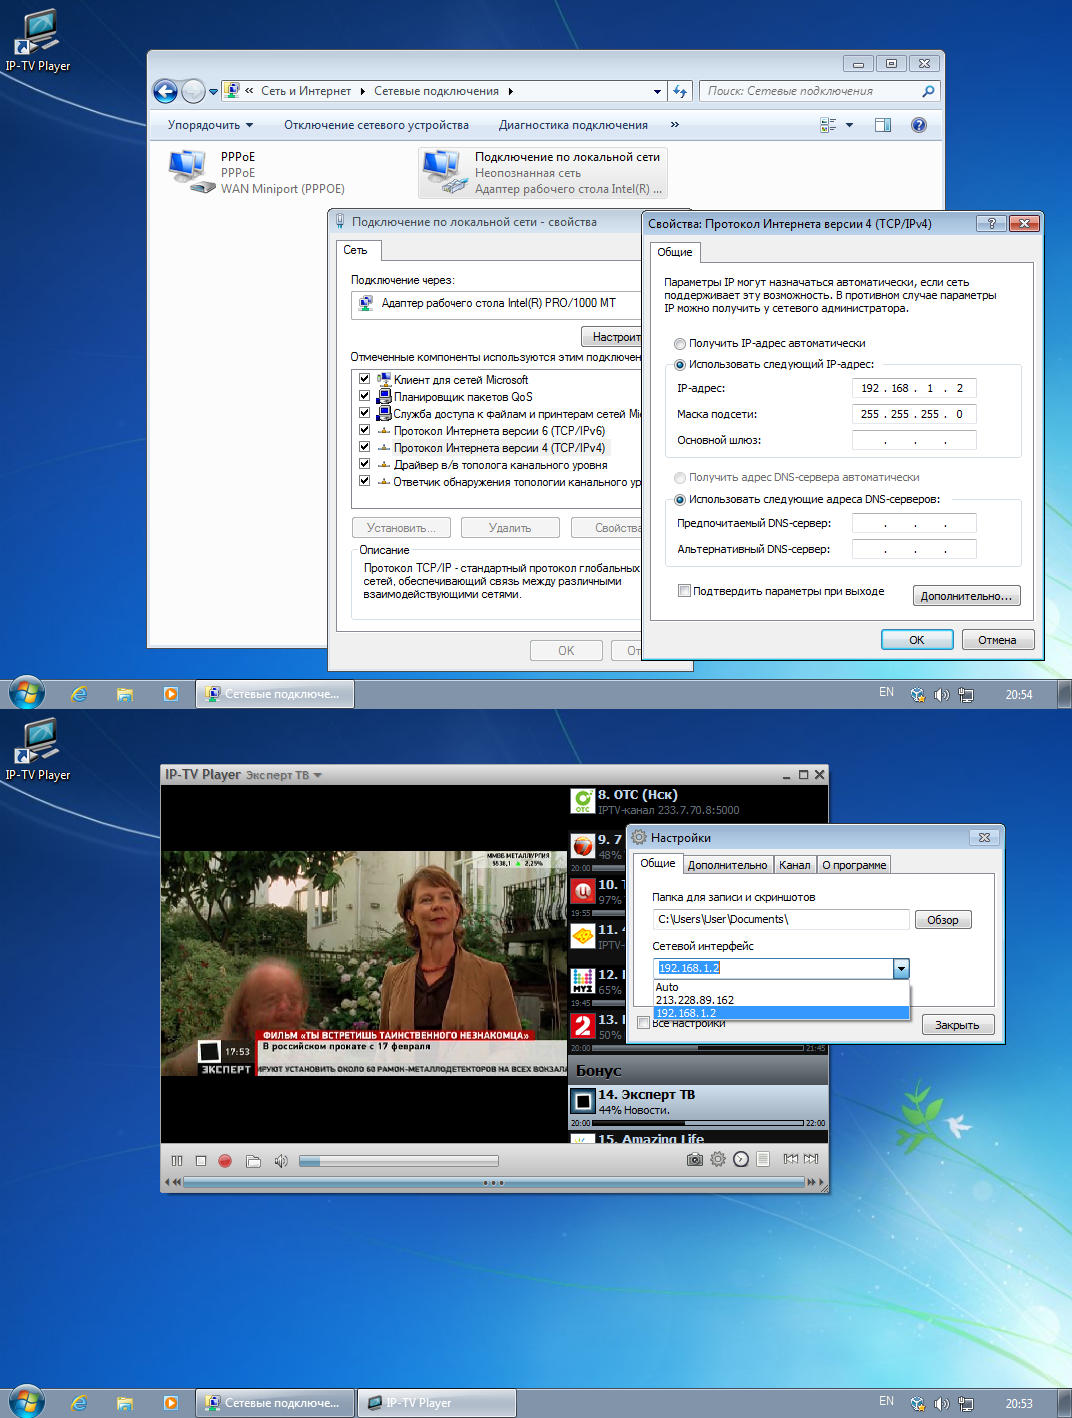1072x1418 pixels.
Task: Click the Поиск: Сетевые подключения search box
Action: tap(820, 91)
